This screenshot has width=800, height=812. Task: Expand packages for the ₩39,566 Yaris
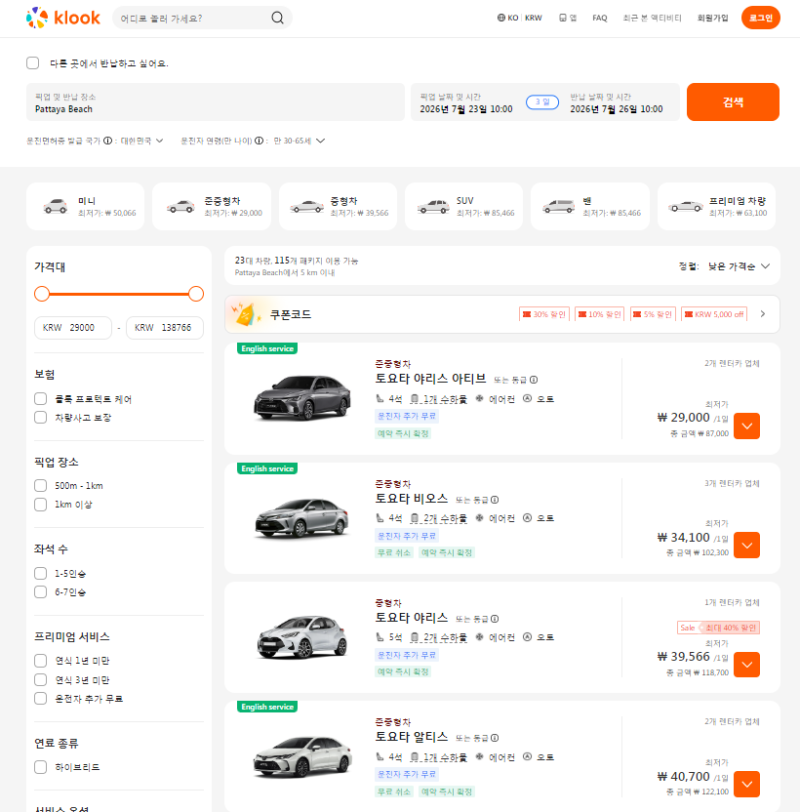pyautogui.click(x=747, y=664)
